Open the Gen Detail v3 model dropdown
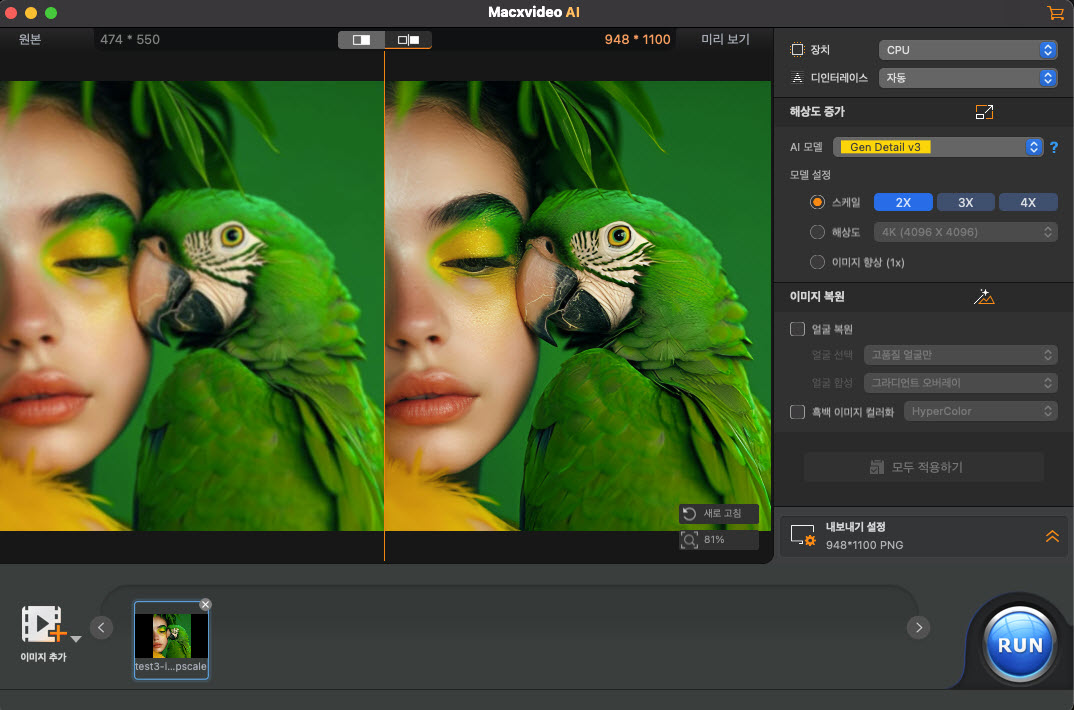The width and height of the screenshot is (1074, 710). pyautogui.click(x=938, y=147)
